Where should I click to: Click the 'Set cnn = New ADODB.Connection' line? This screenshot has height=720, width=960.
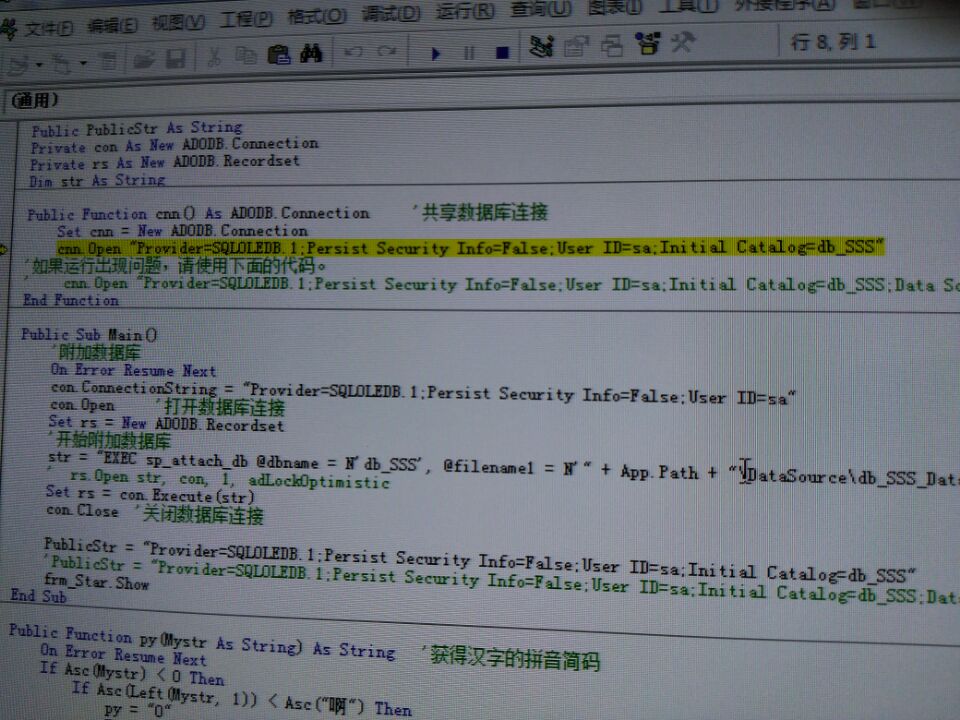click(182, 231)
